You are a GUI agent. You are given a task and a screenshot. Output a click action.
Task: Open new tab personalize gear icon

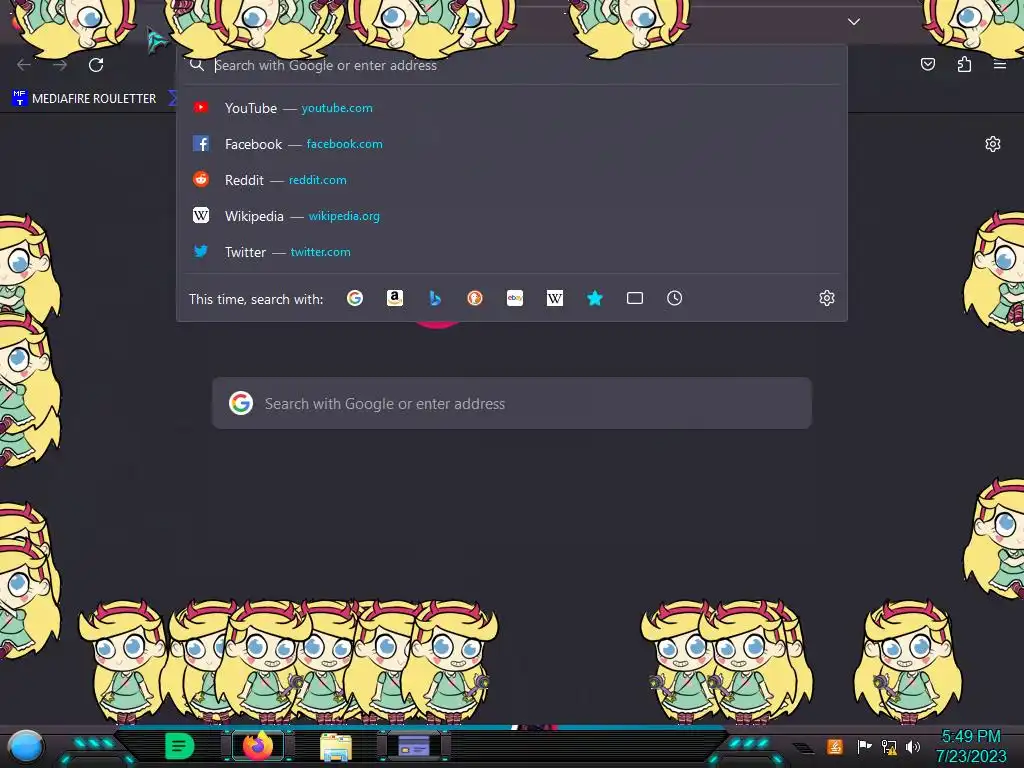tap(993, 144)
